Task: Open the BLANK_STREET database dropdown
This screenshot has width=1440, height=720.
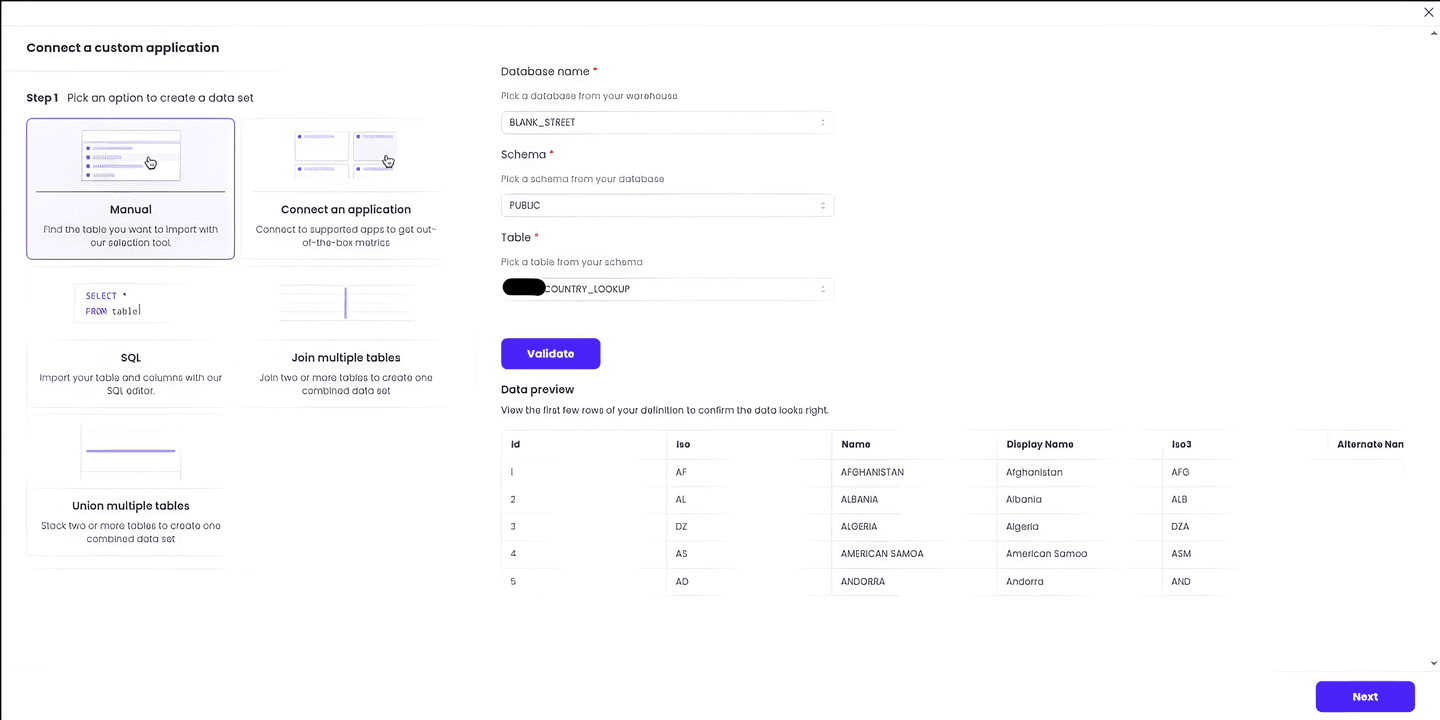Action: [667, 121]
